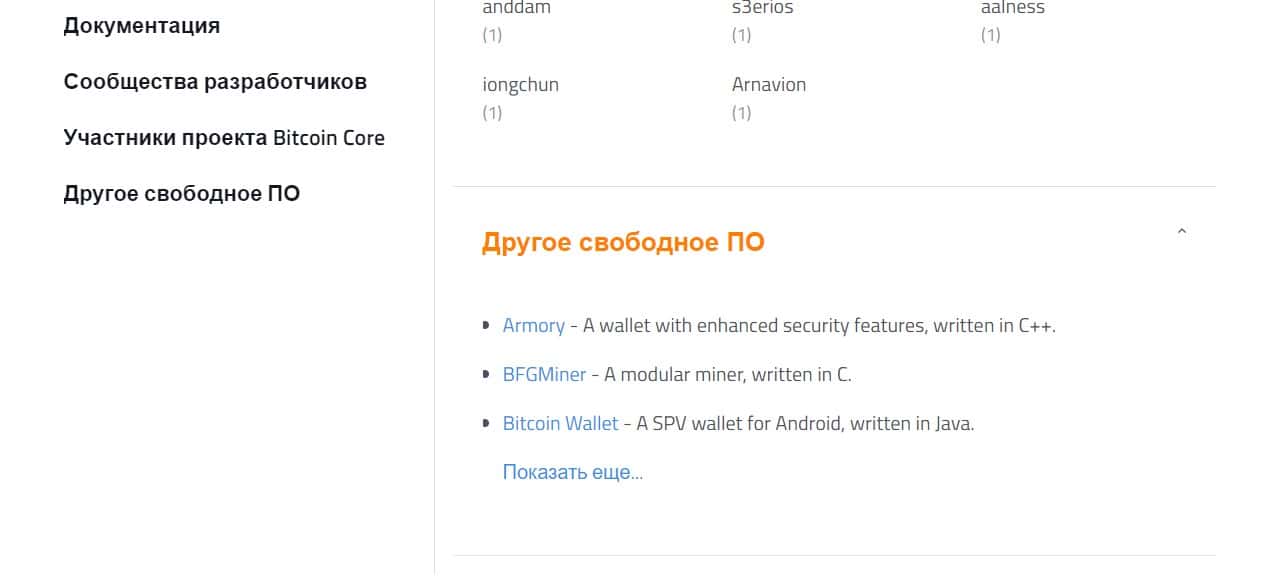
Task: Click the bullet icon beside BFGMiner
Action: click(x=487, y=374)
